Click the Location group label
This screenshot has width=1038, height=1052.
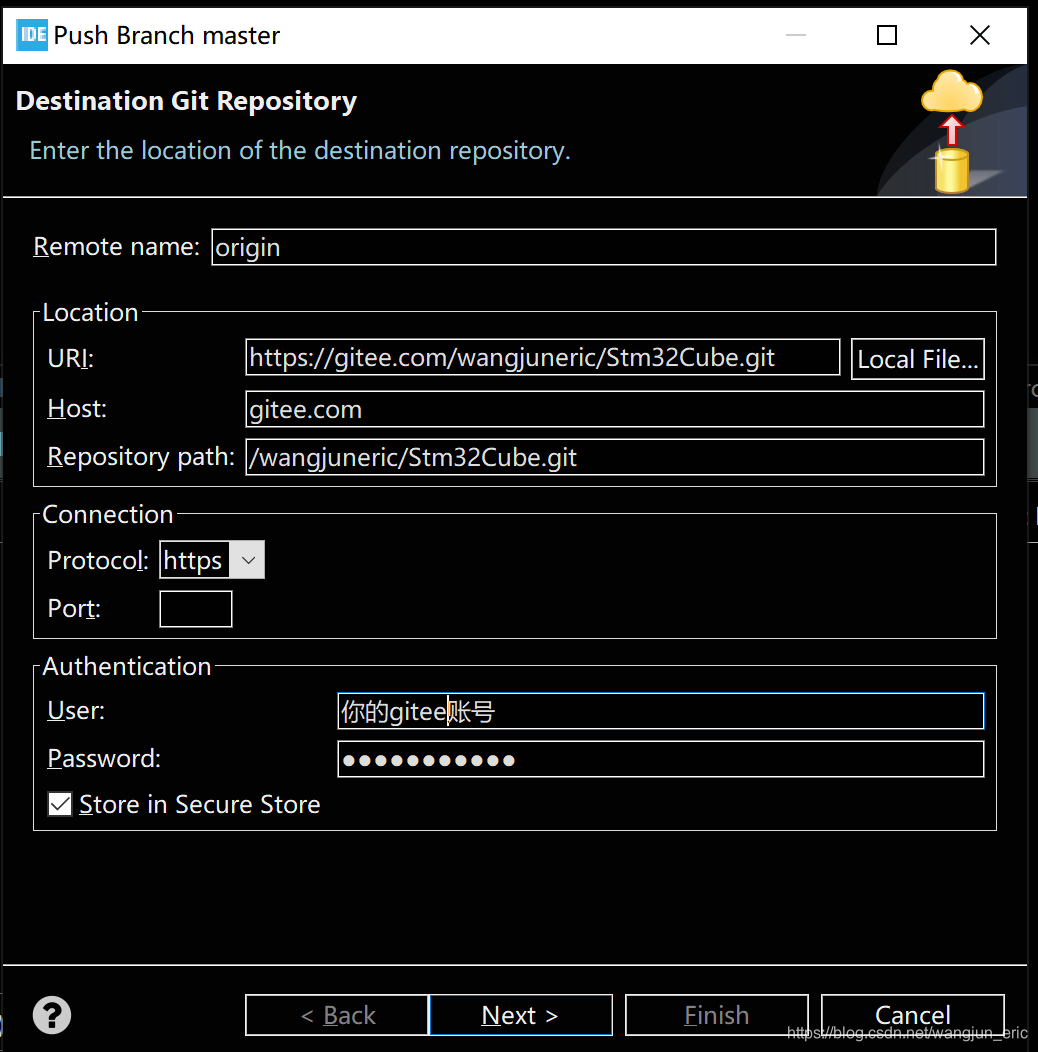(90, 313)
